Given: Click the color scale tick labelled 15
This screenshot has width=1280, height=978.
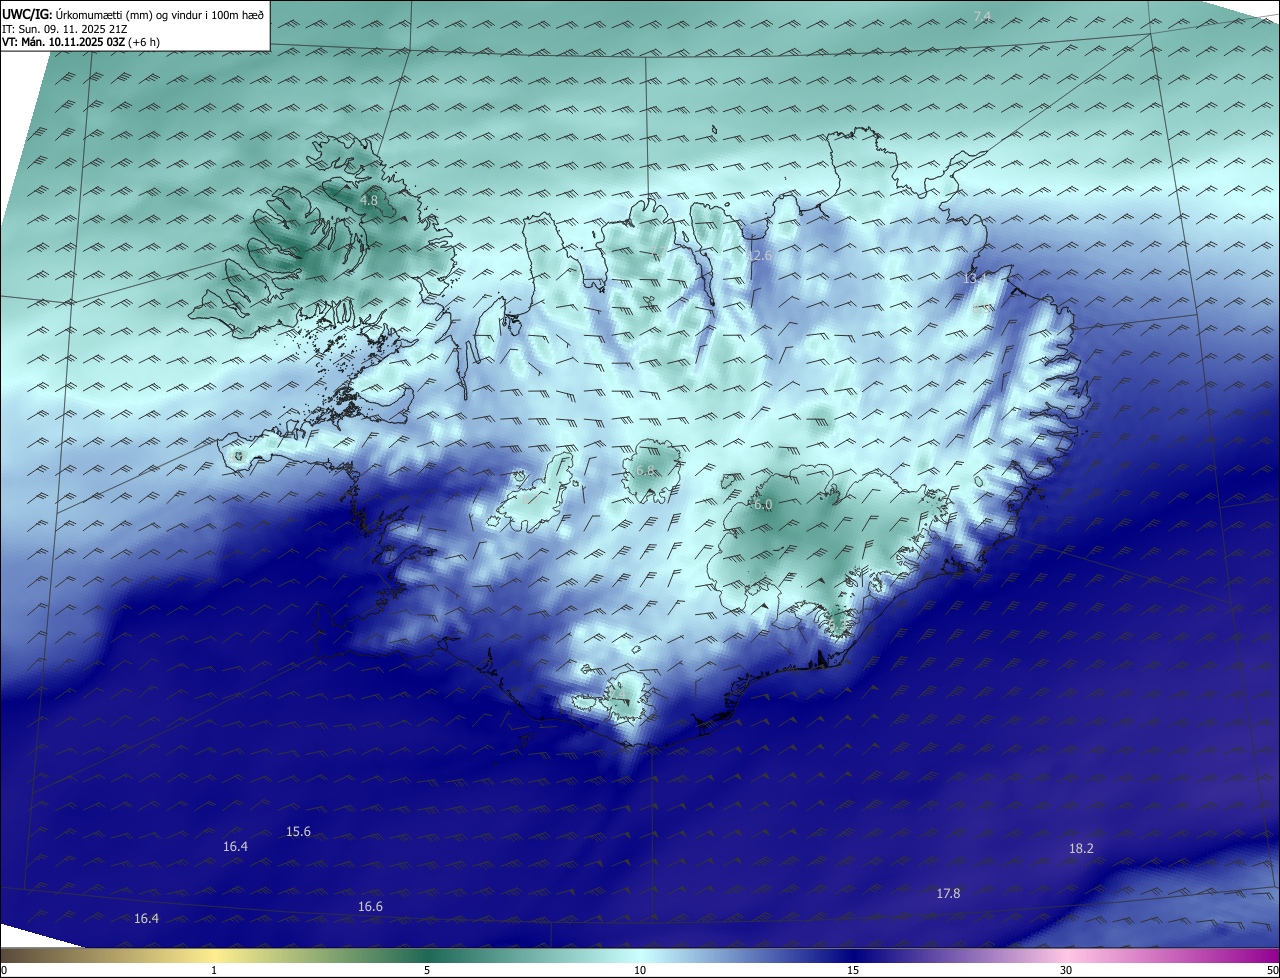Looking at the screenshot, I should 853,970.
